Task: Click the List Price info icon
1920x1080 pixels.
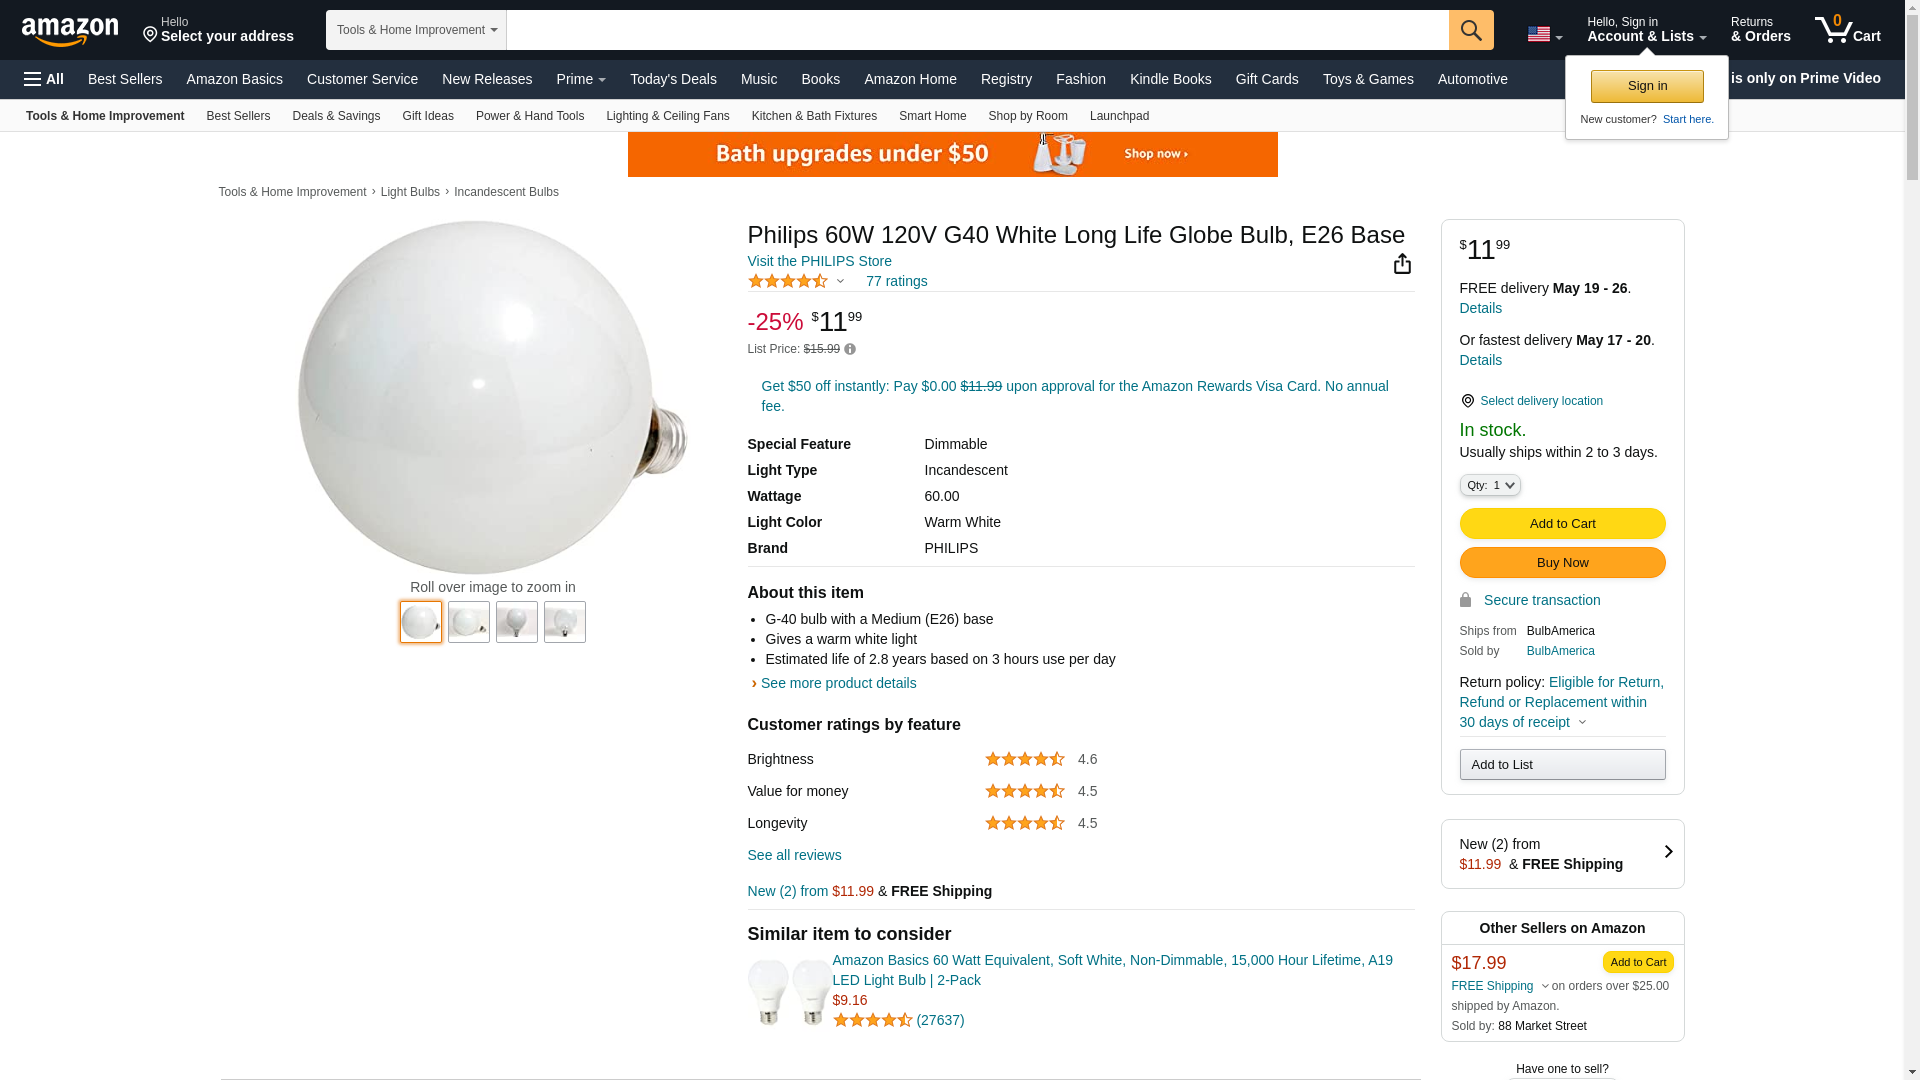Action: pos(850,349)
